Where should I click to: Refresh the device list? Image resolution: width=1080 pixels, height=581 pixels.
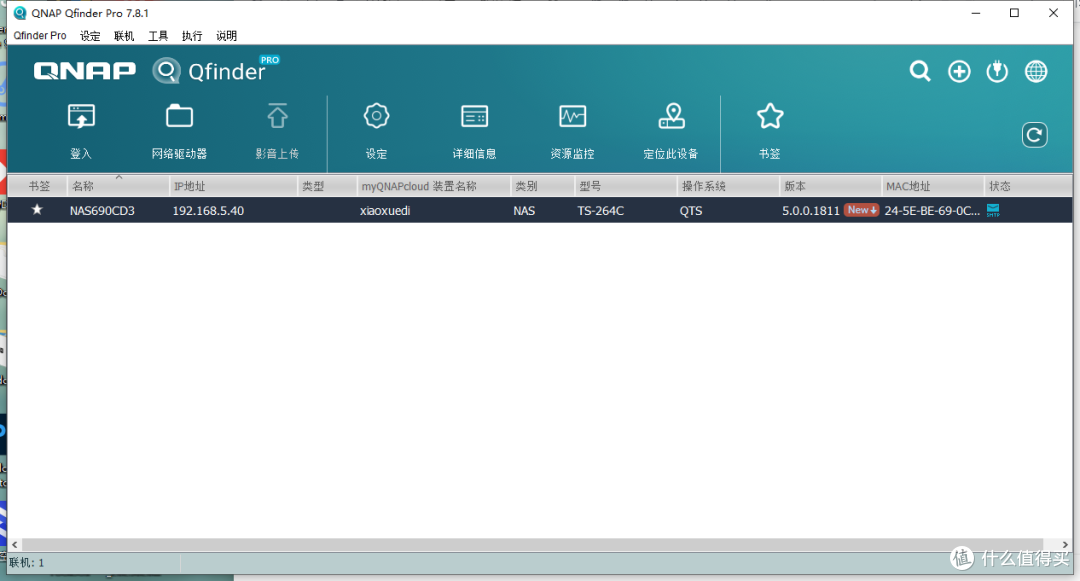pos(1035,135)
